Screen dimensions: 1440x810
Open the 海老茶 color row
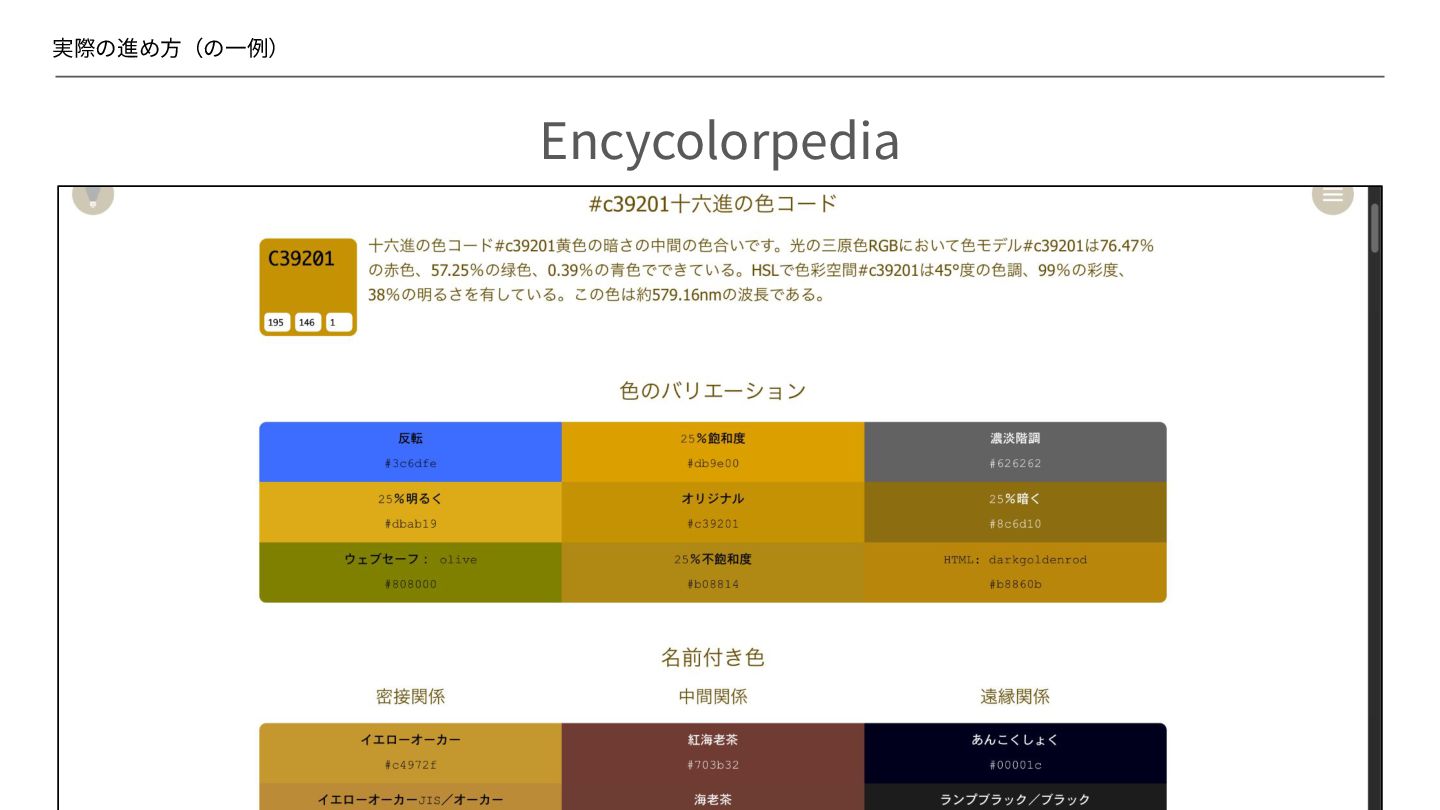[713, 796]
